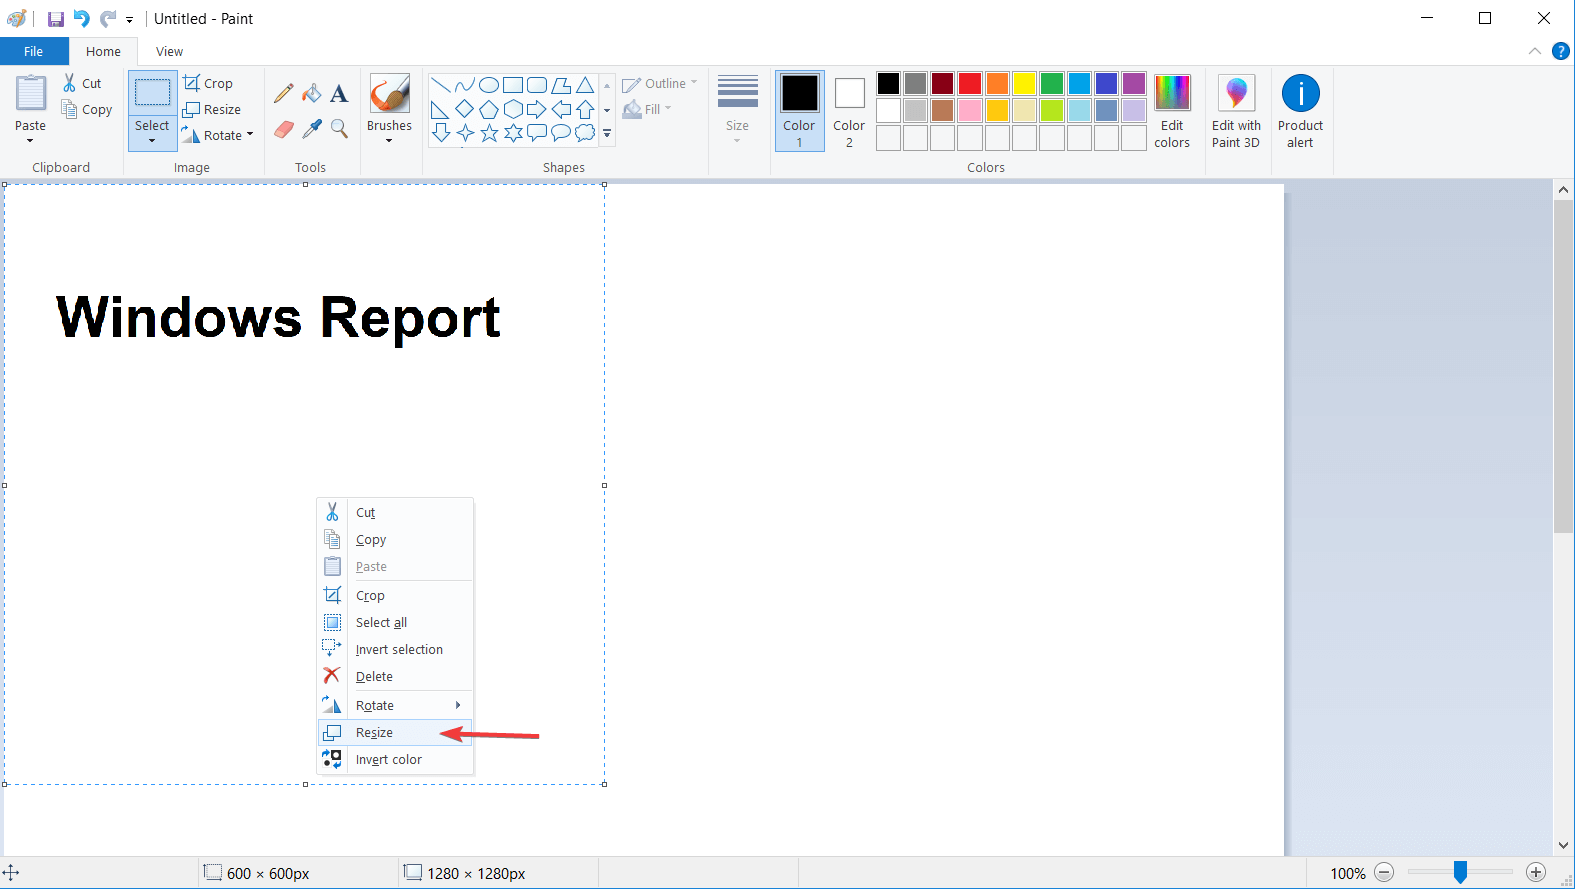Set Color 2 as active color

pos(849,111)
